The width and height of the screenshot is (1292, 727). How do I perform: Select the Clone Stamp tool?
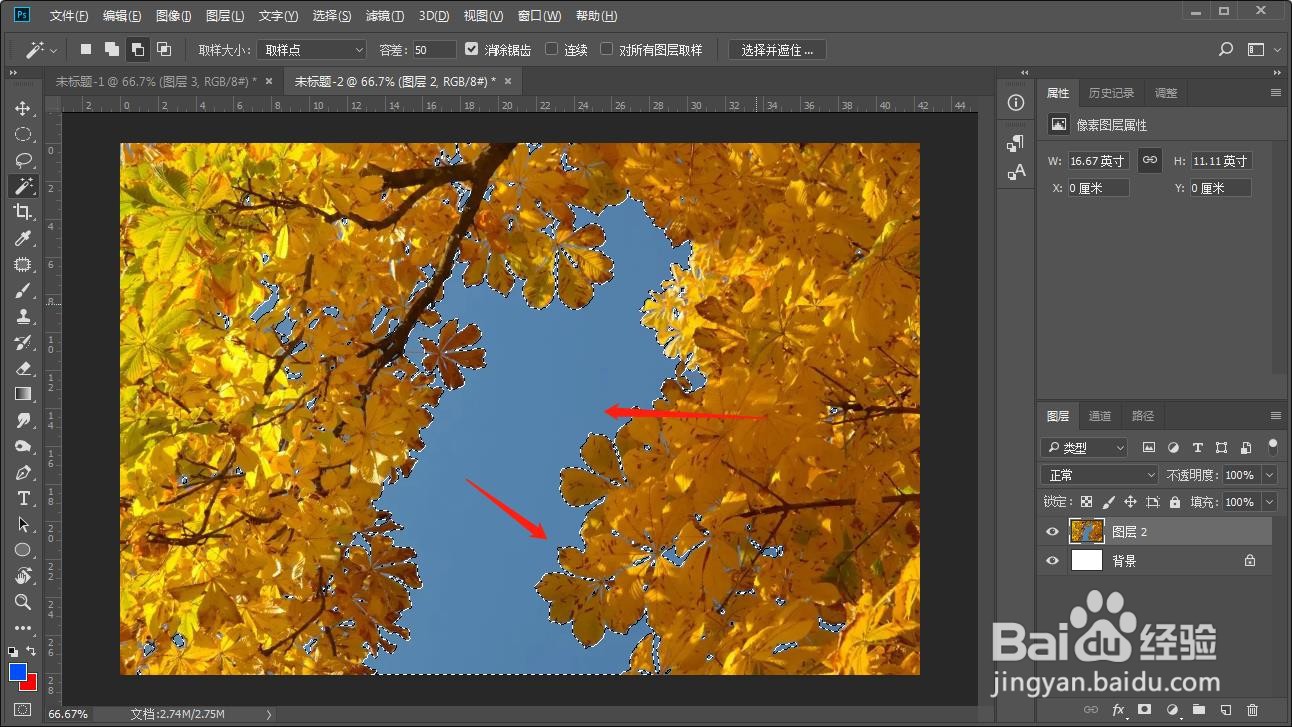(x=22, y=317)
